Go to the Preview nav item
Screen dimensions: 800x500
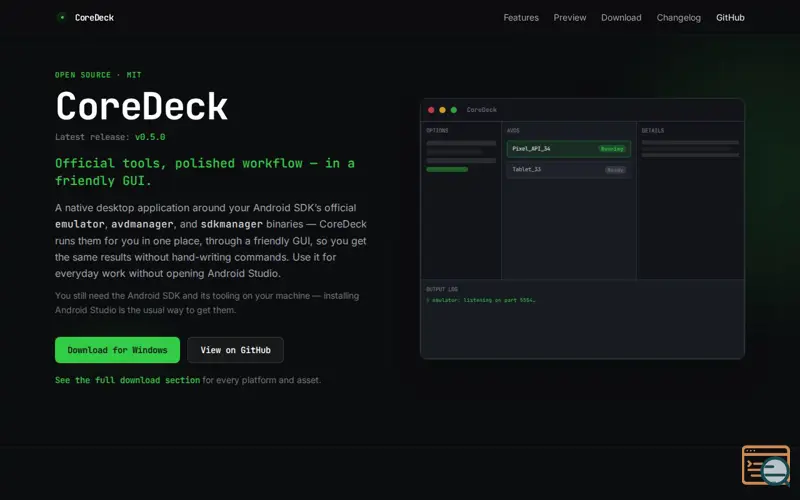pos(570,17)
